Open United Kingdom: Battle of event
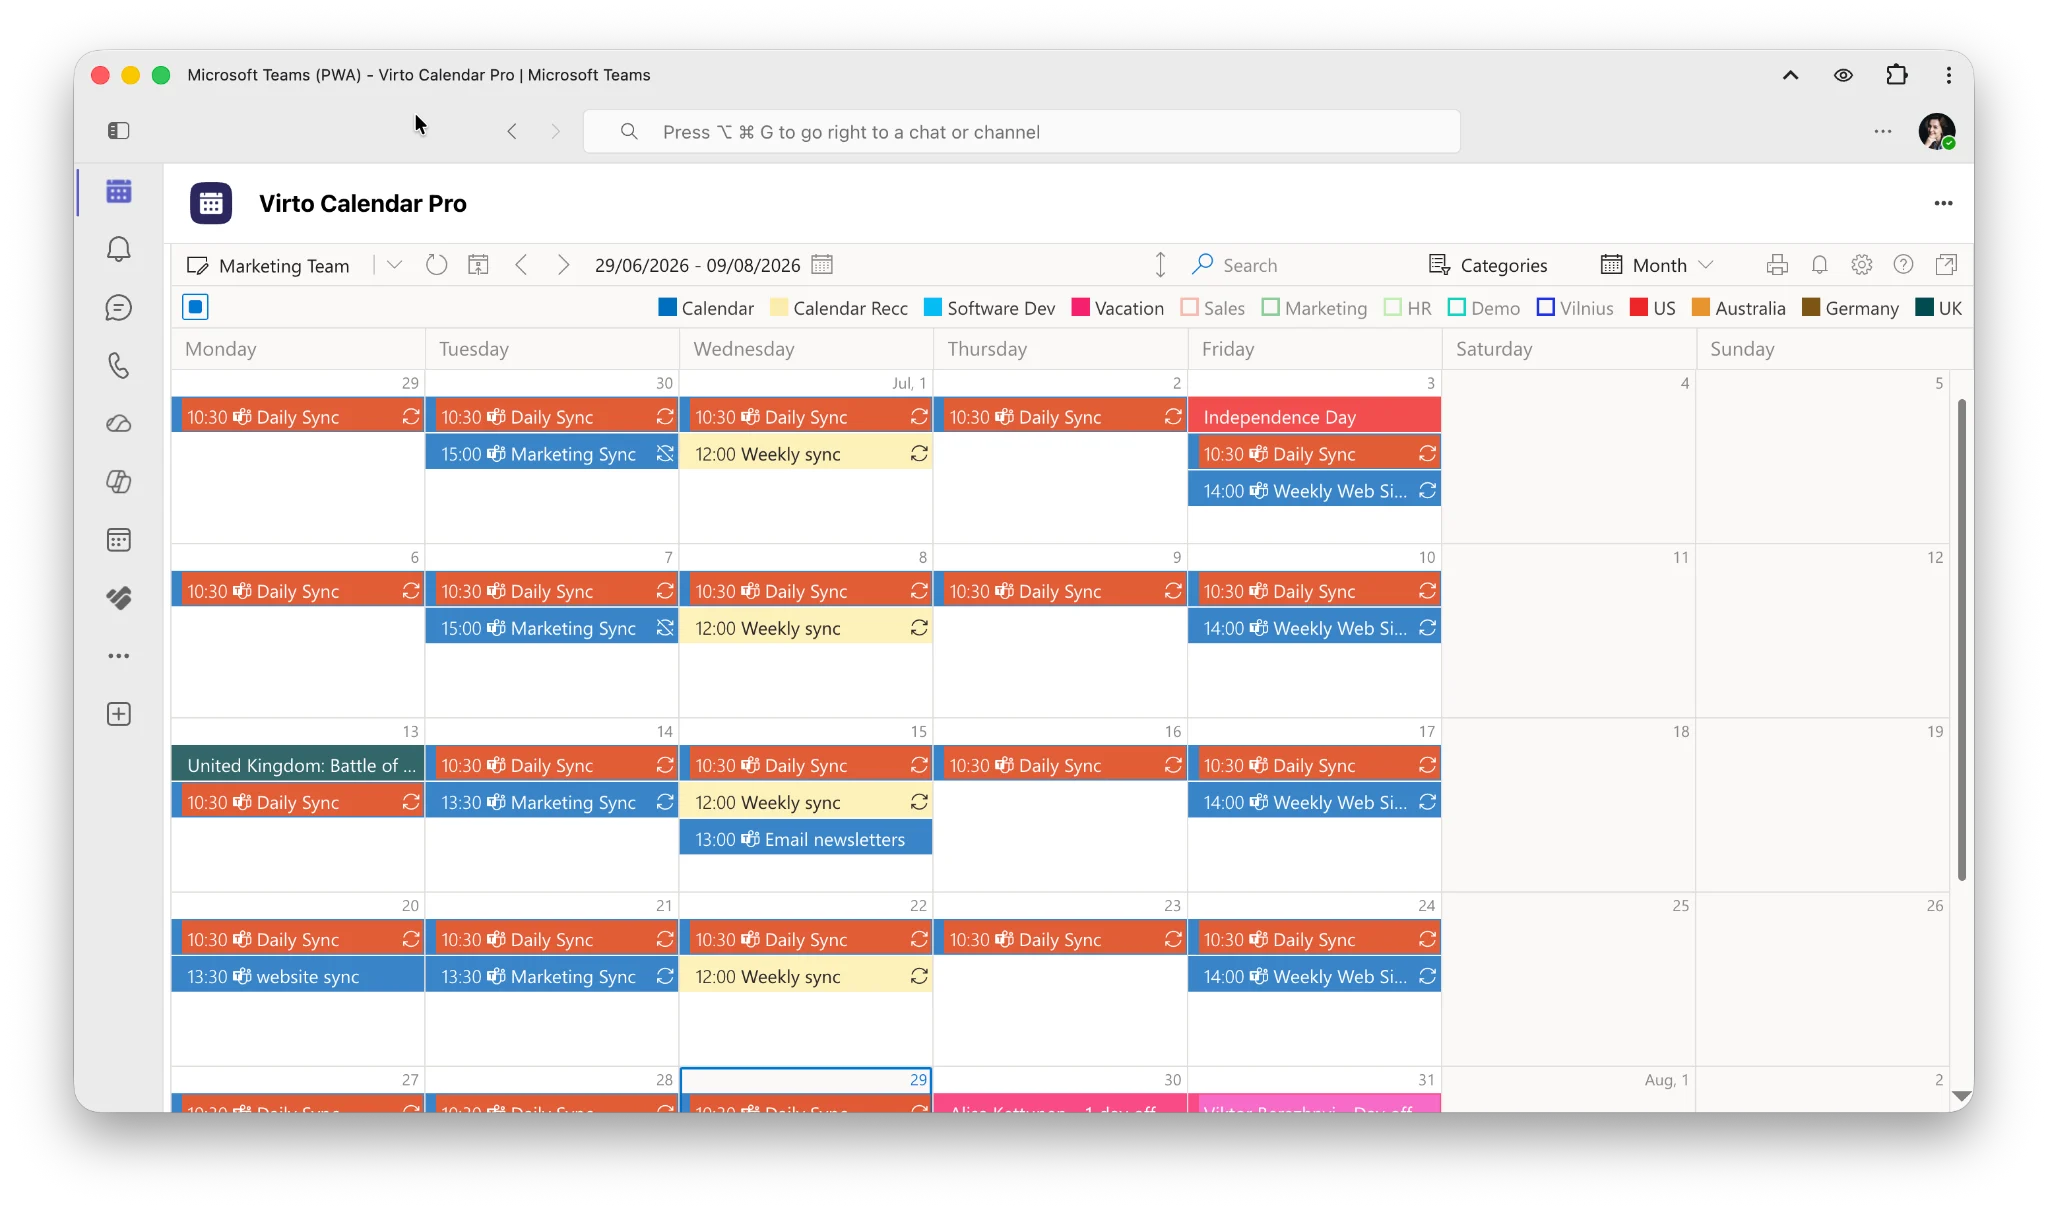Viewport: 2048px width, 1210px height. coord(298,765)
